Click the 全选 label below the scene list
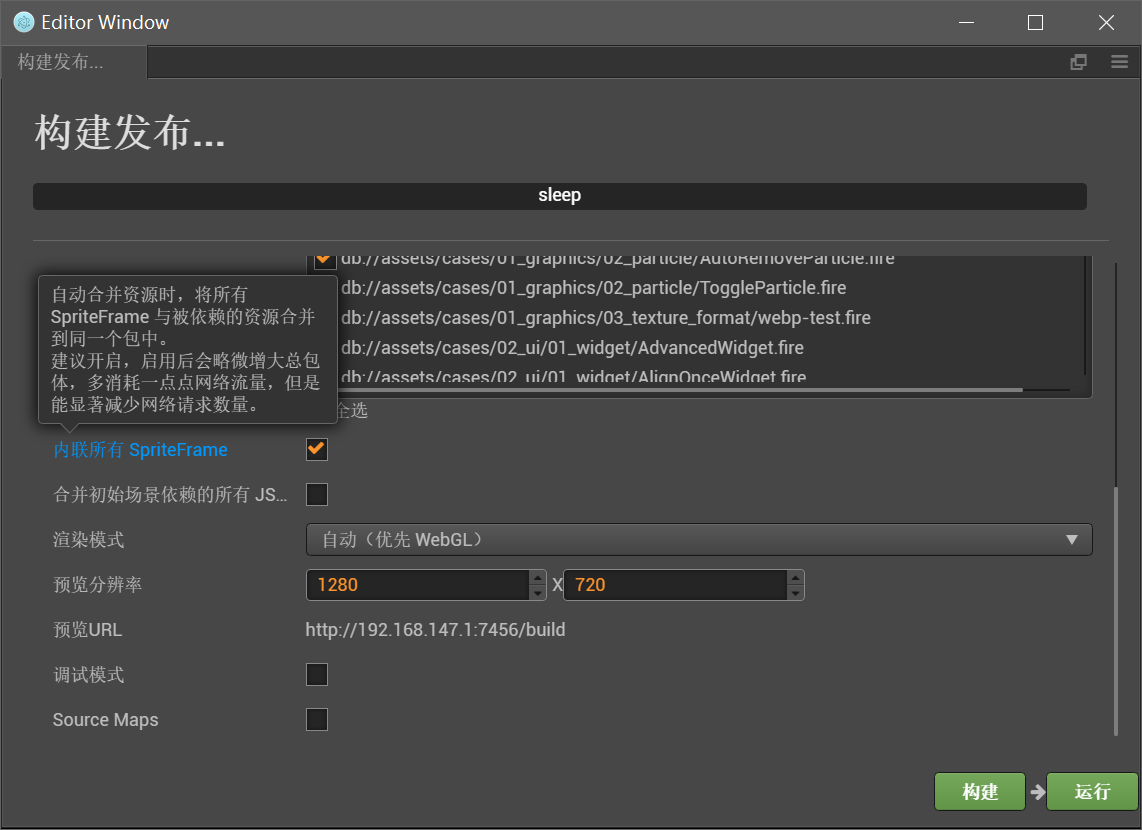Screen dimensions: 1142x830 coord(353,411)
